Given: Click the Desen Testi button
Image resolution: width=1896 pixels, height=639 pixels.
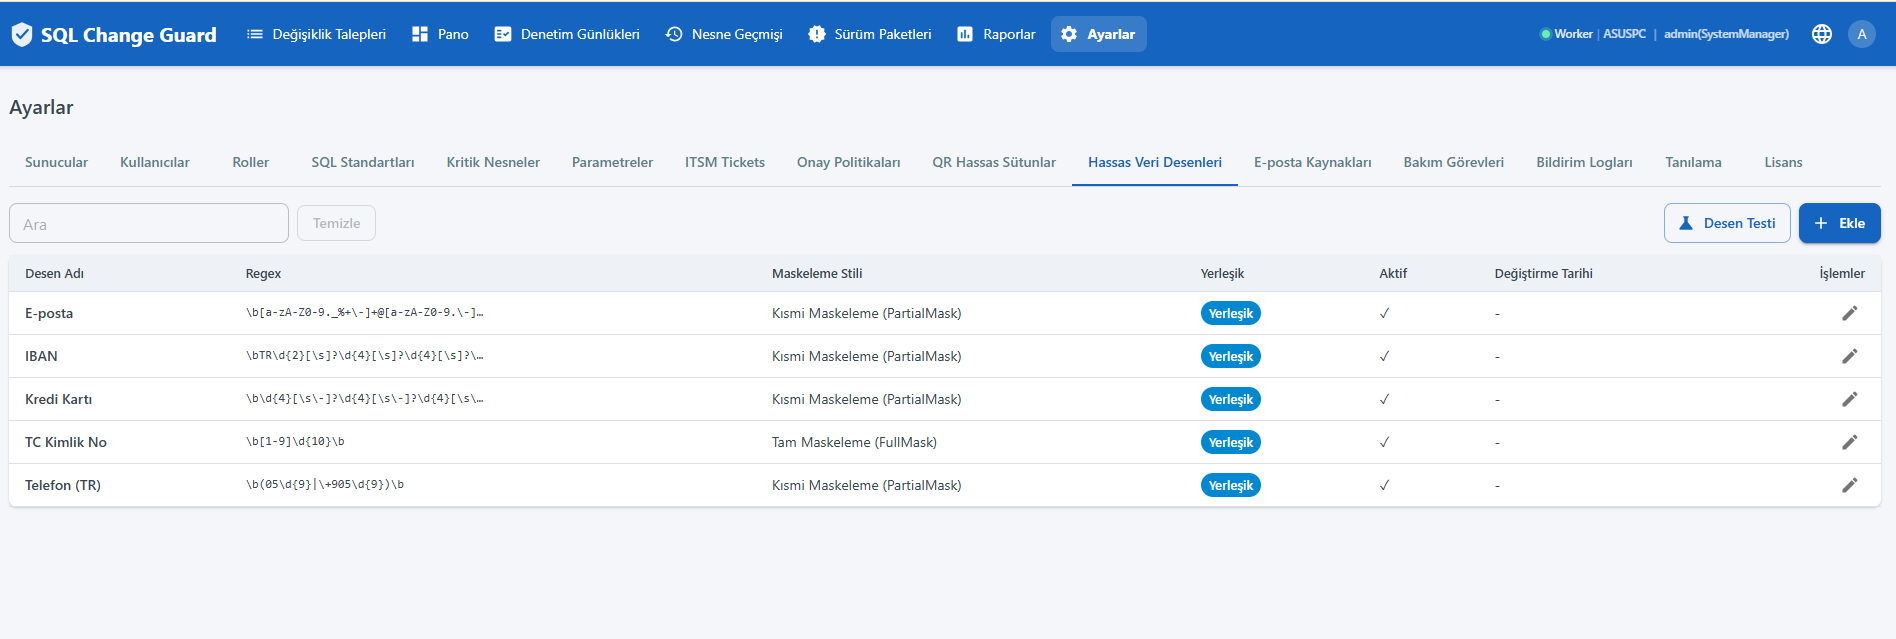Looking at the screenshot, I should point(1727,223).
